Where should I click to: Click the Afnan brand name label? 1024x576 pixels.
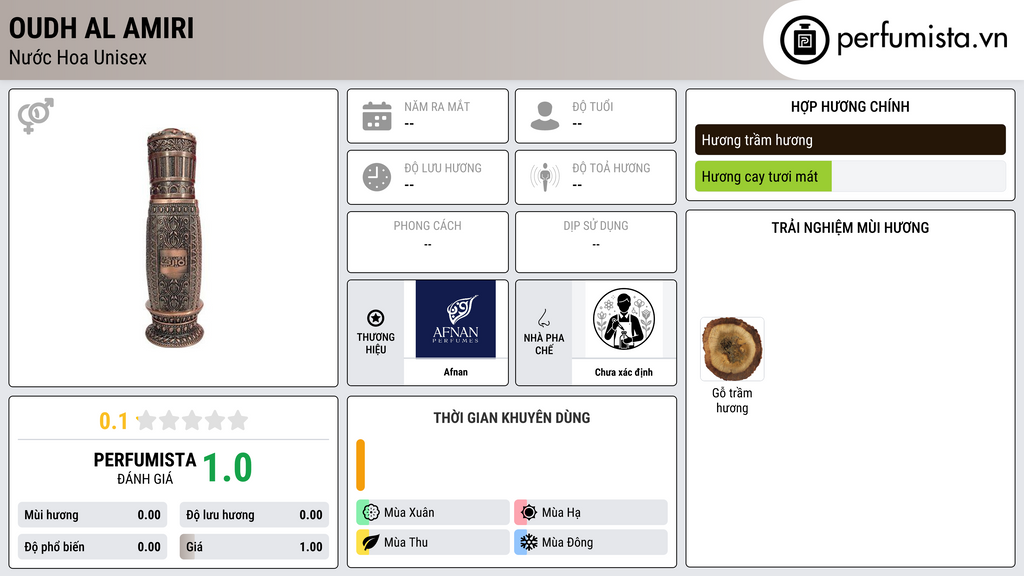pos(456,372)
